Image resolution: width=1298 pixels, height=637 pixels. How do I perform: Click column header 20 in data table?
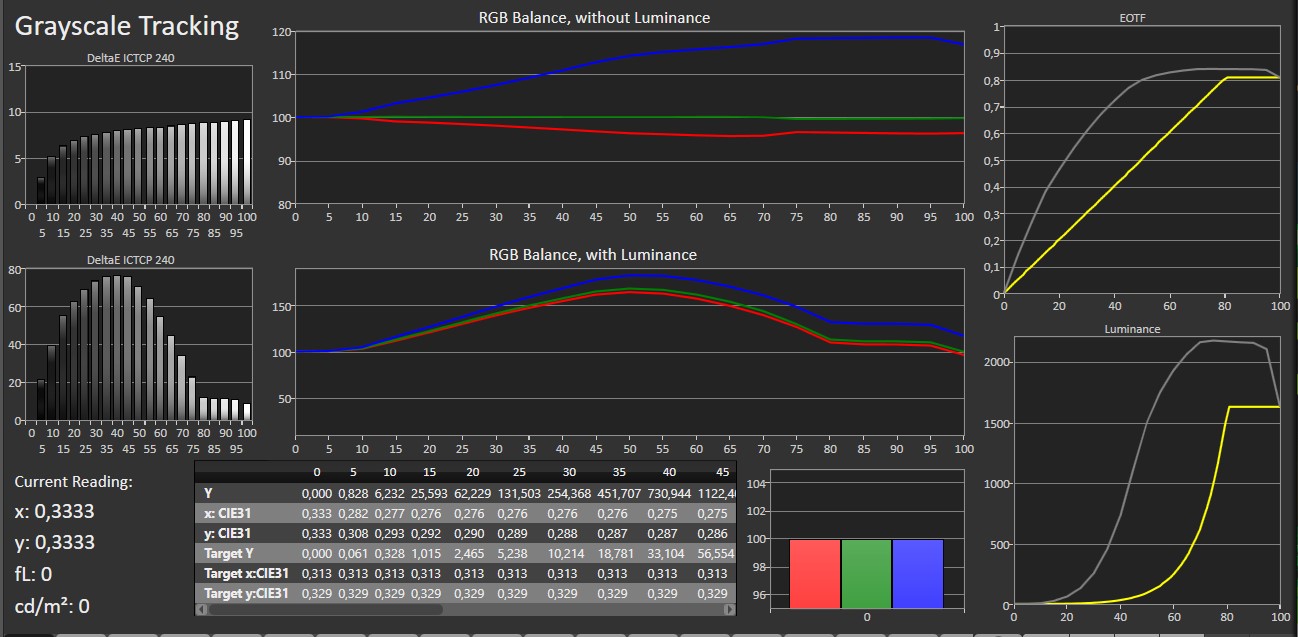click(x=469, y=472)
